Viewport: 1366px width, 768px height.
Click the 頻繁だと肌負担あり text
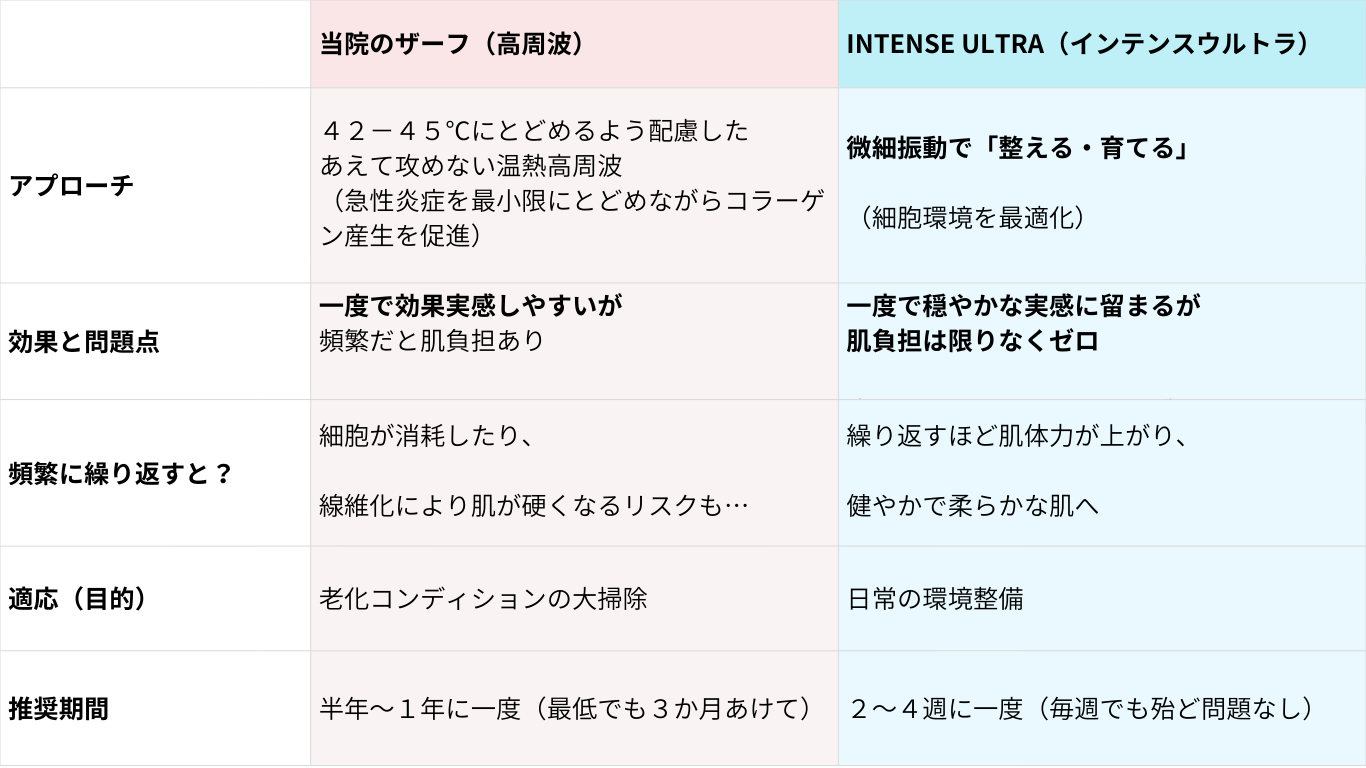(432, 340)
